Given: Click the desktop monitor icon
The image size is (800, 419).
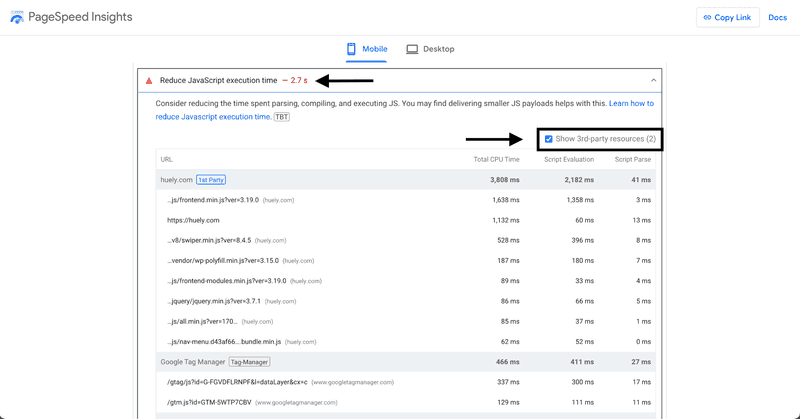Looking at the screenshot, I should tap(412, 49).
